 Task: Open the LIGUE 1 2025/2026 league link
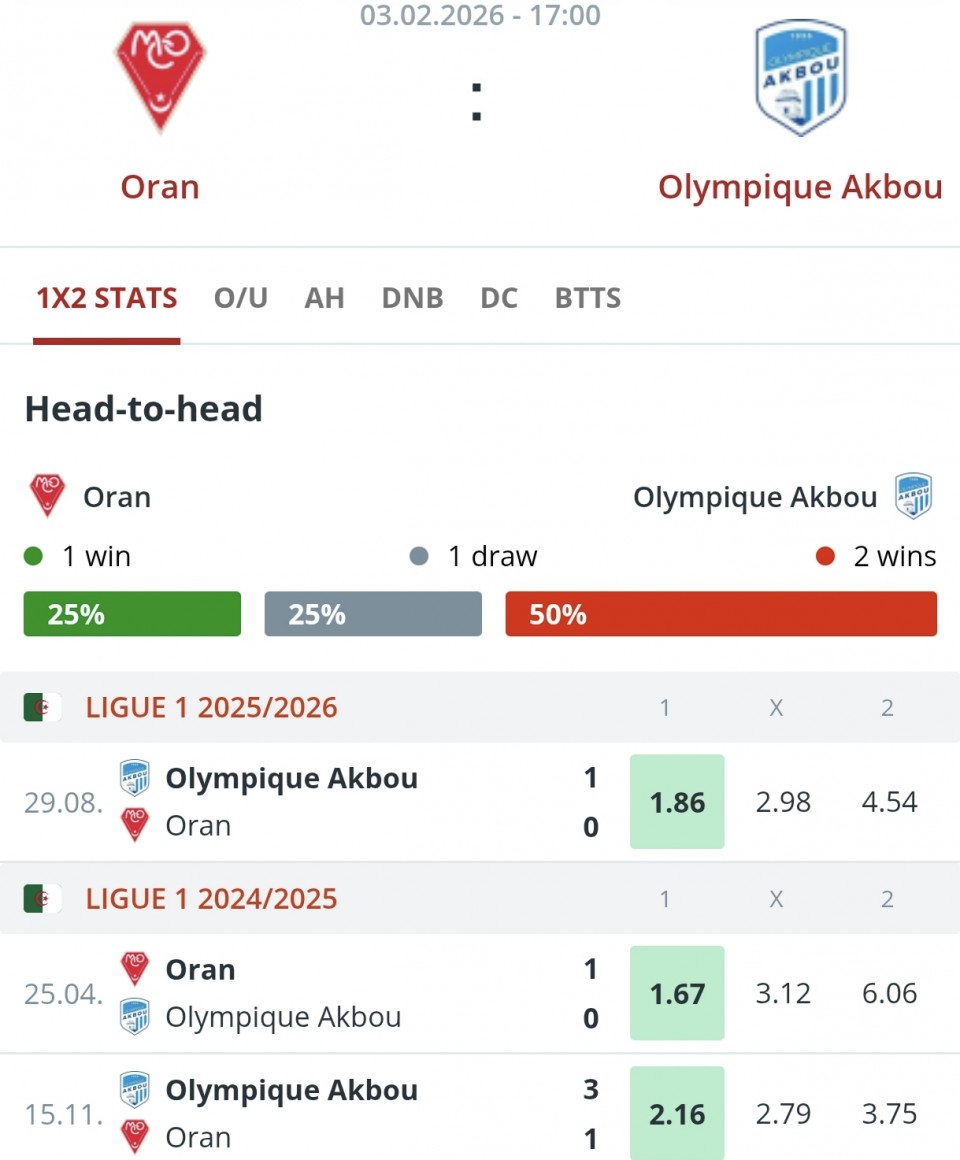click(212, 708)
